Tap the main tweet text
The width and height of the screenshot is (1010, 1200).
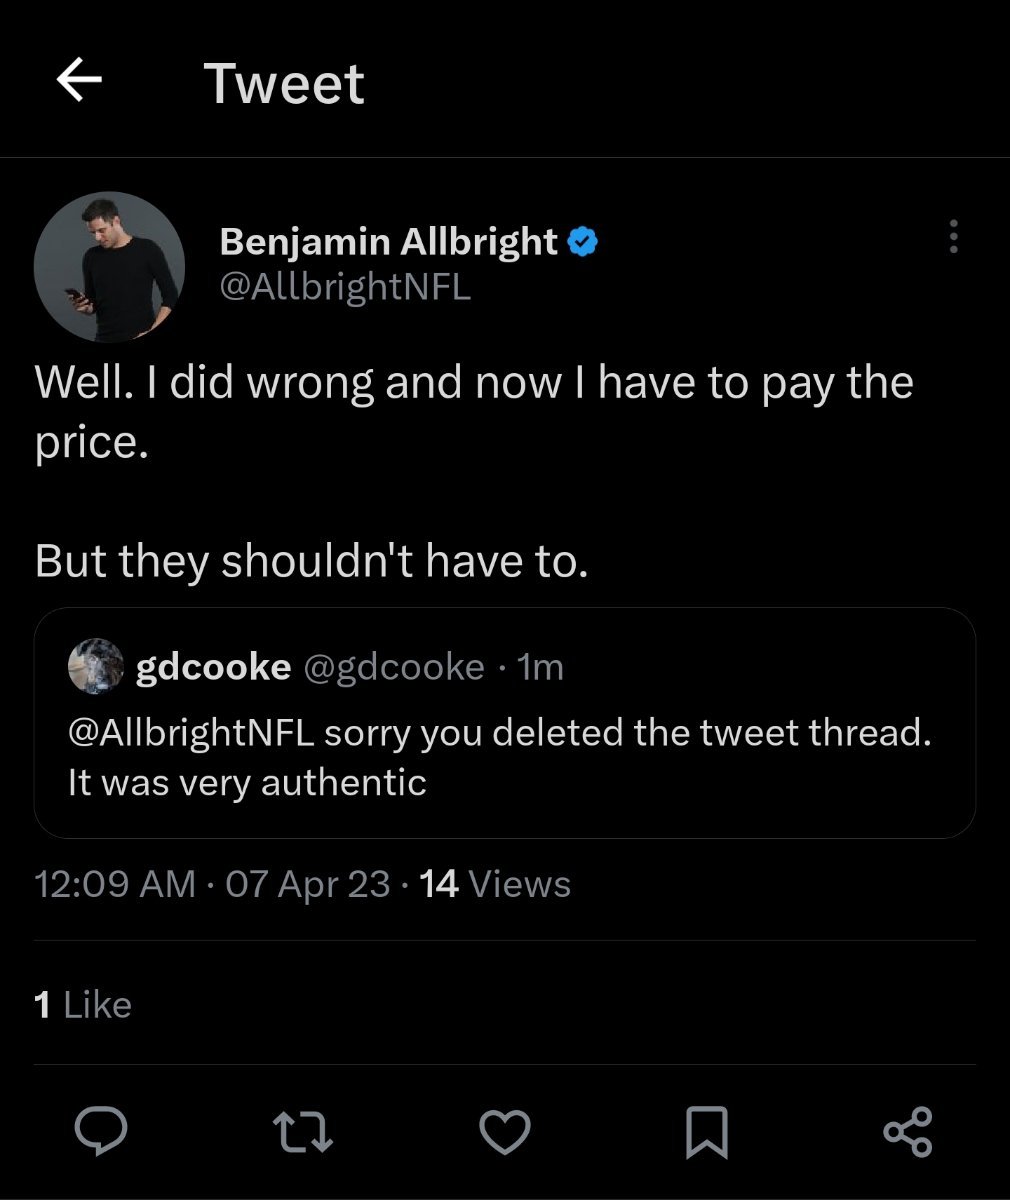[473, 412]
